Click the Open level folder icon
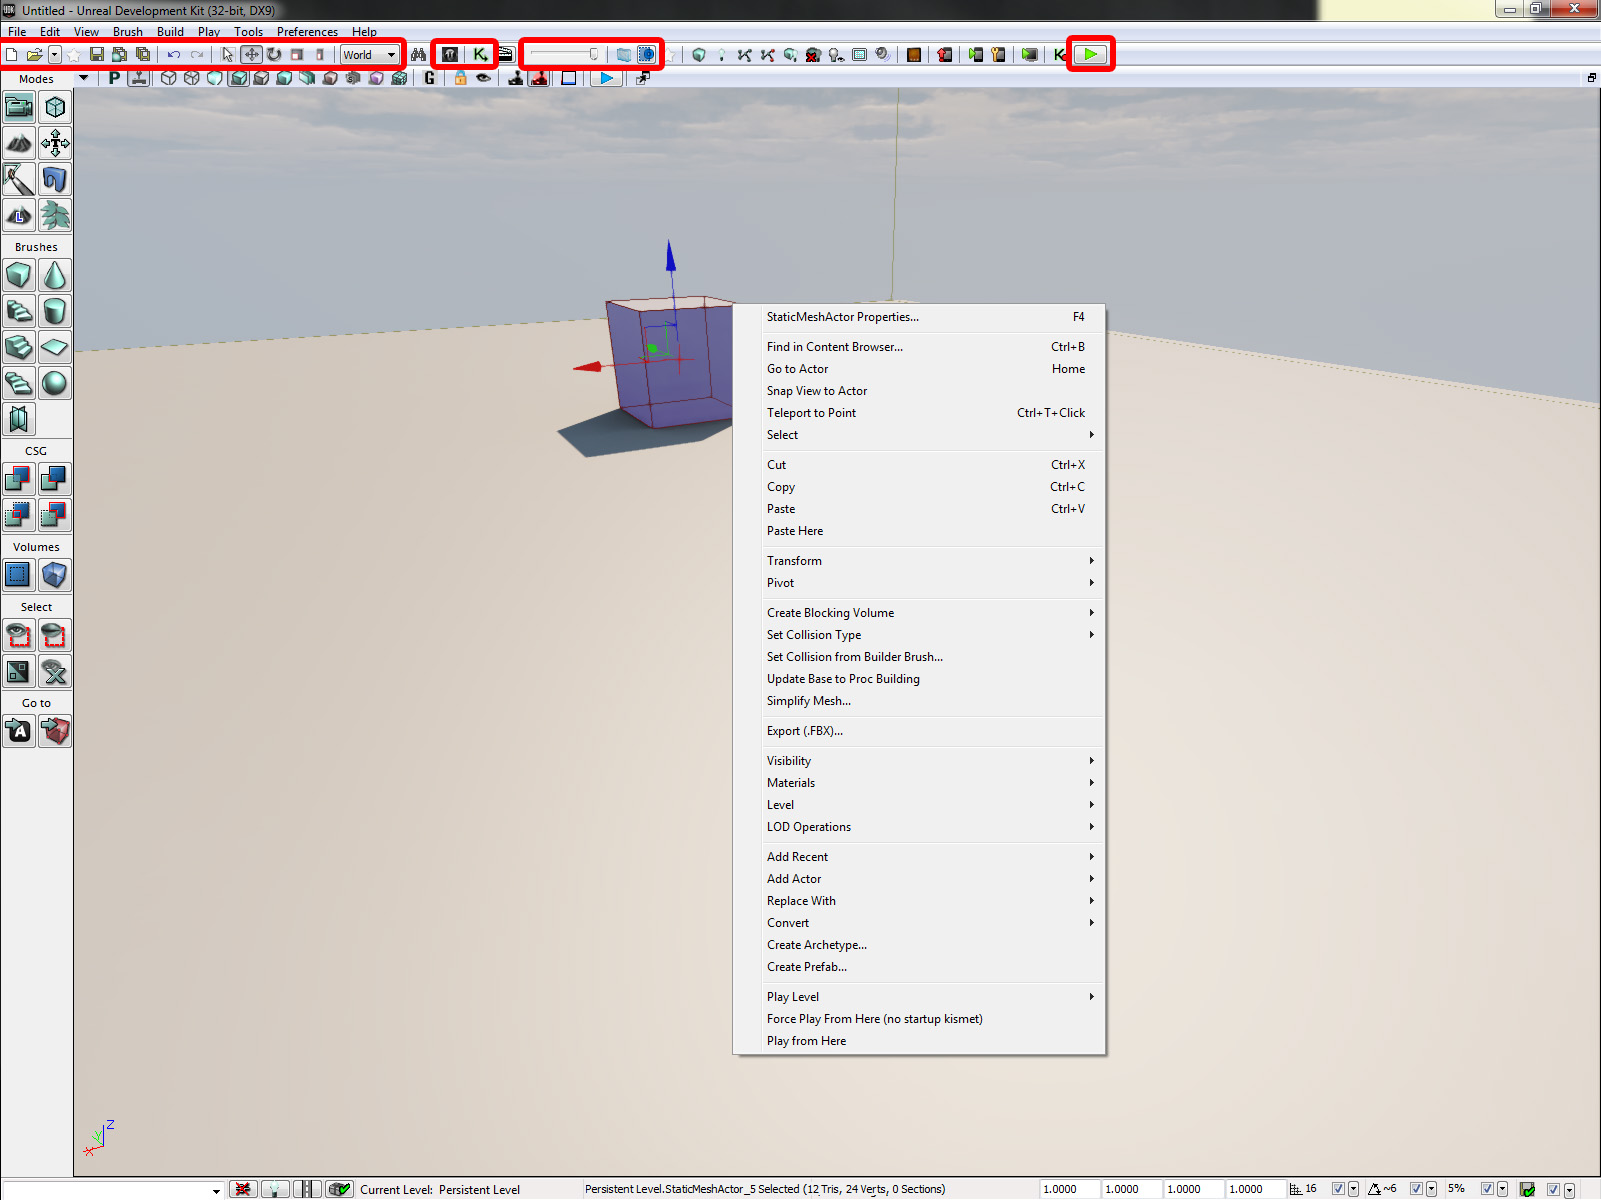Viewport: 1601px width, 1200px height. click(34, 55)
